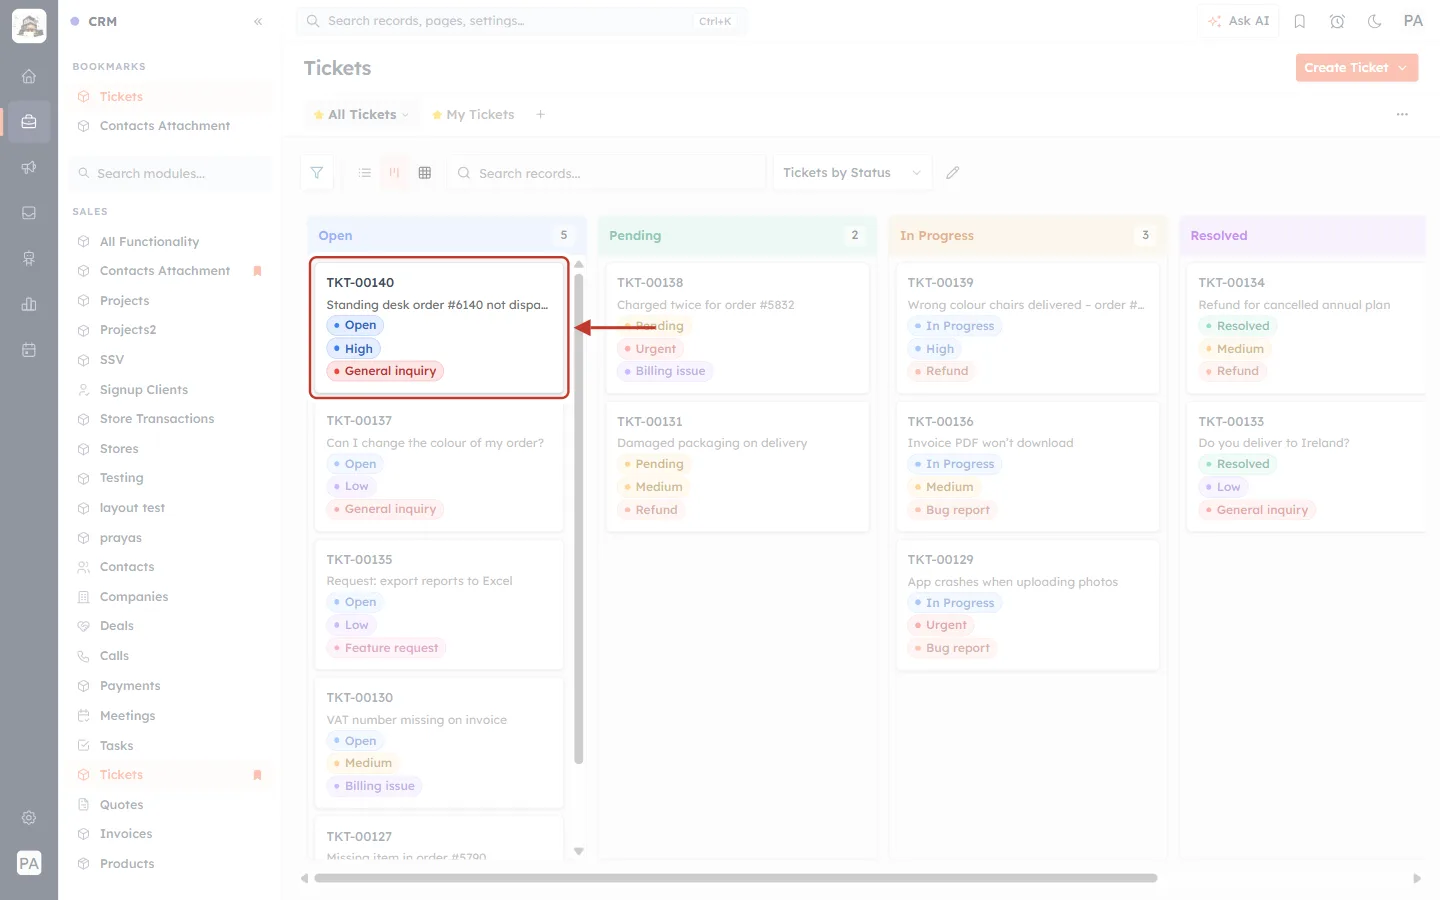Go to Invoices in the sidebar

(x=126, y=834)
